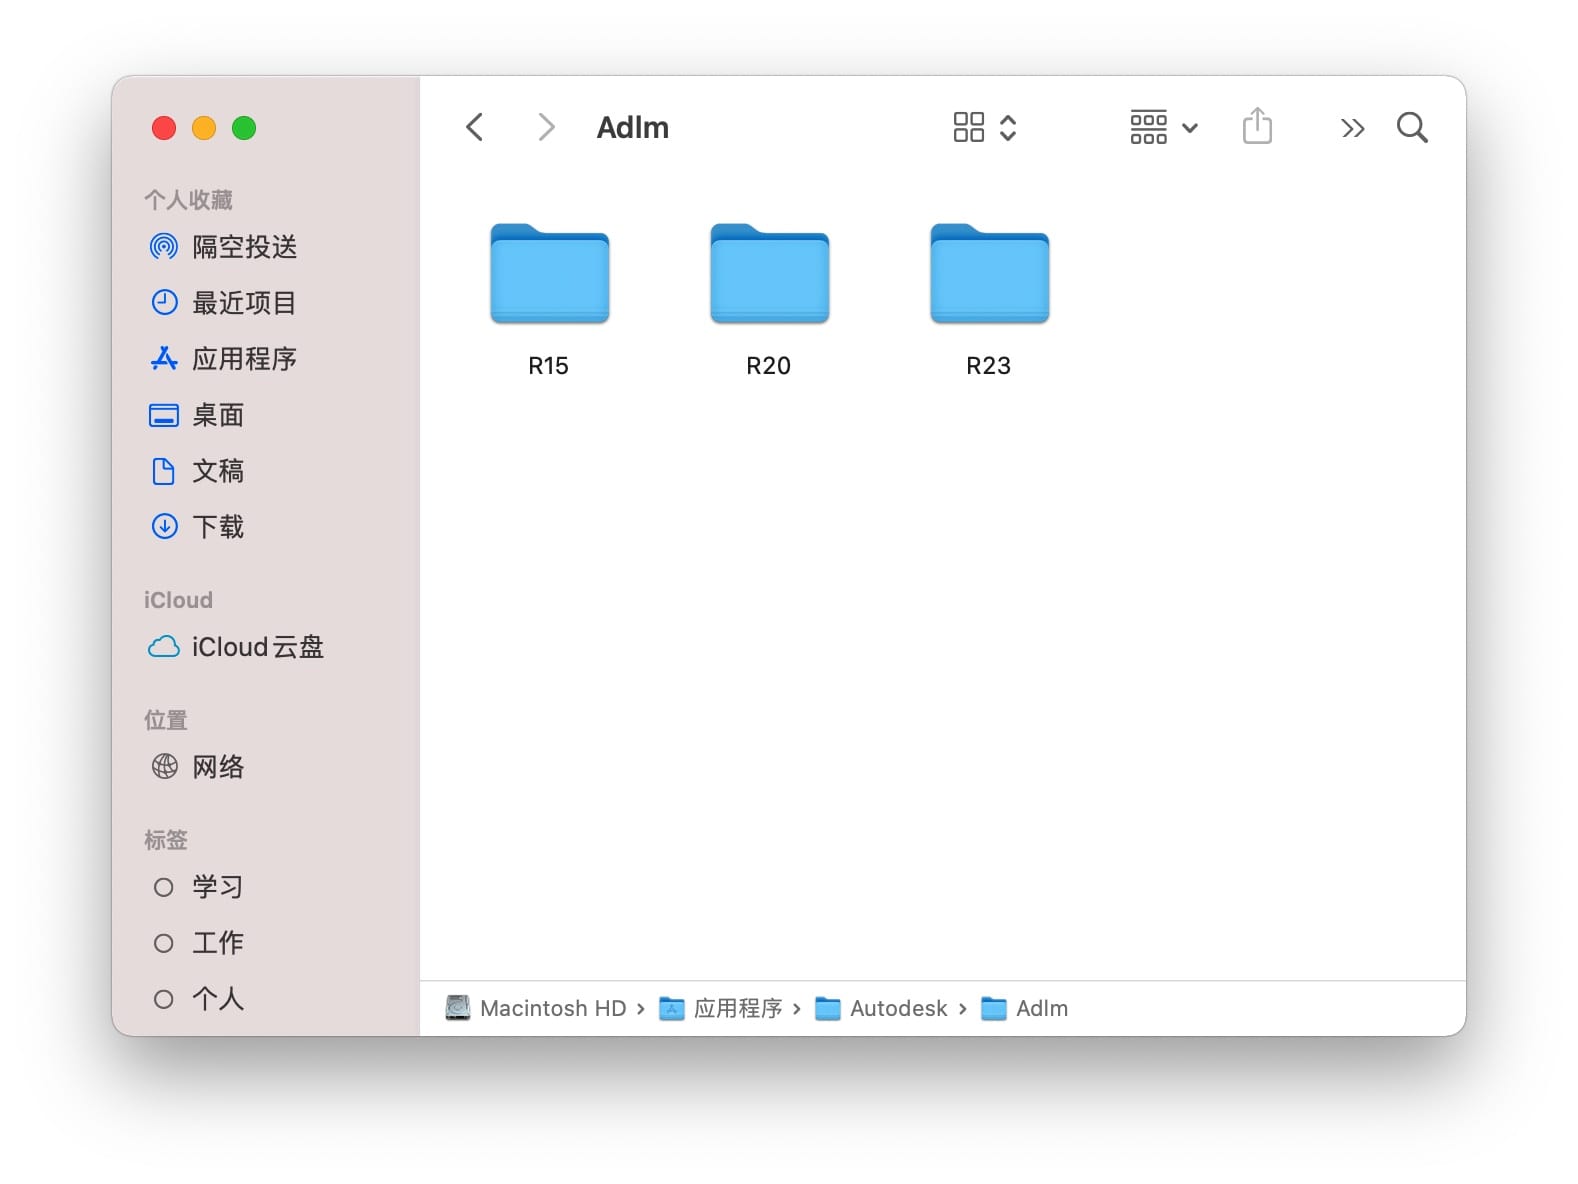The width and height of the screenshot is (1578, 1184).
Task: Click Macintosh HD in path bar
Action: [x=552, y=1008]
